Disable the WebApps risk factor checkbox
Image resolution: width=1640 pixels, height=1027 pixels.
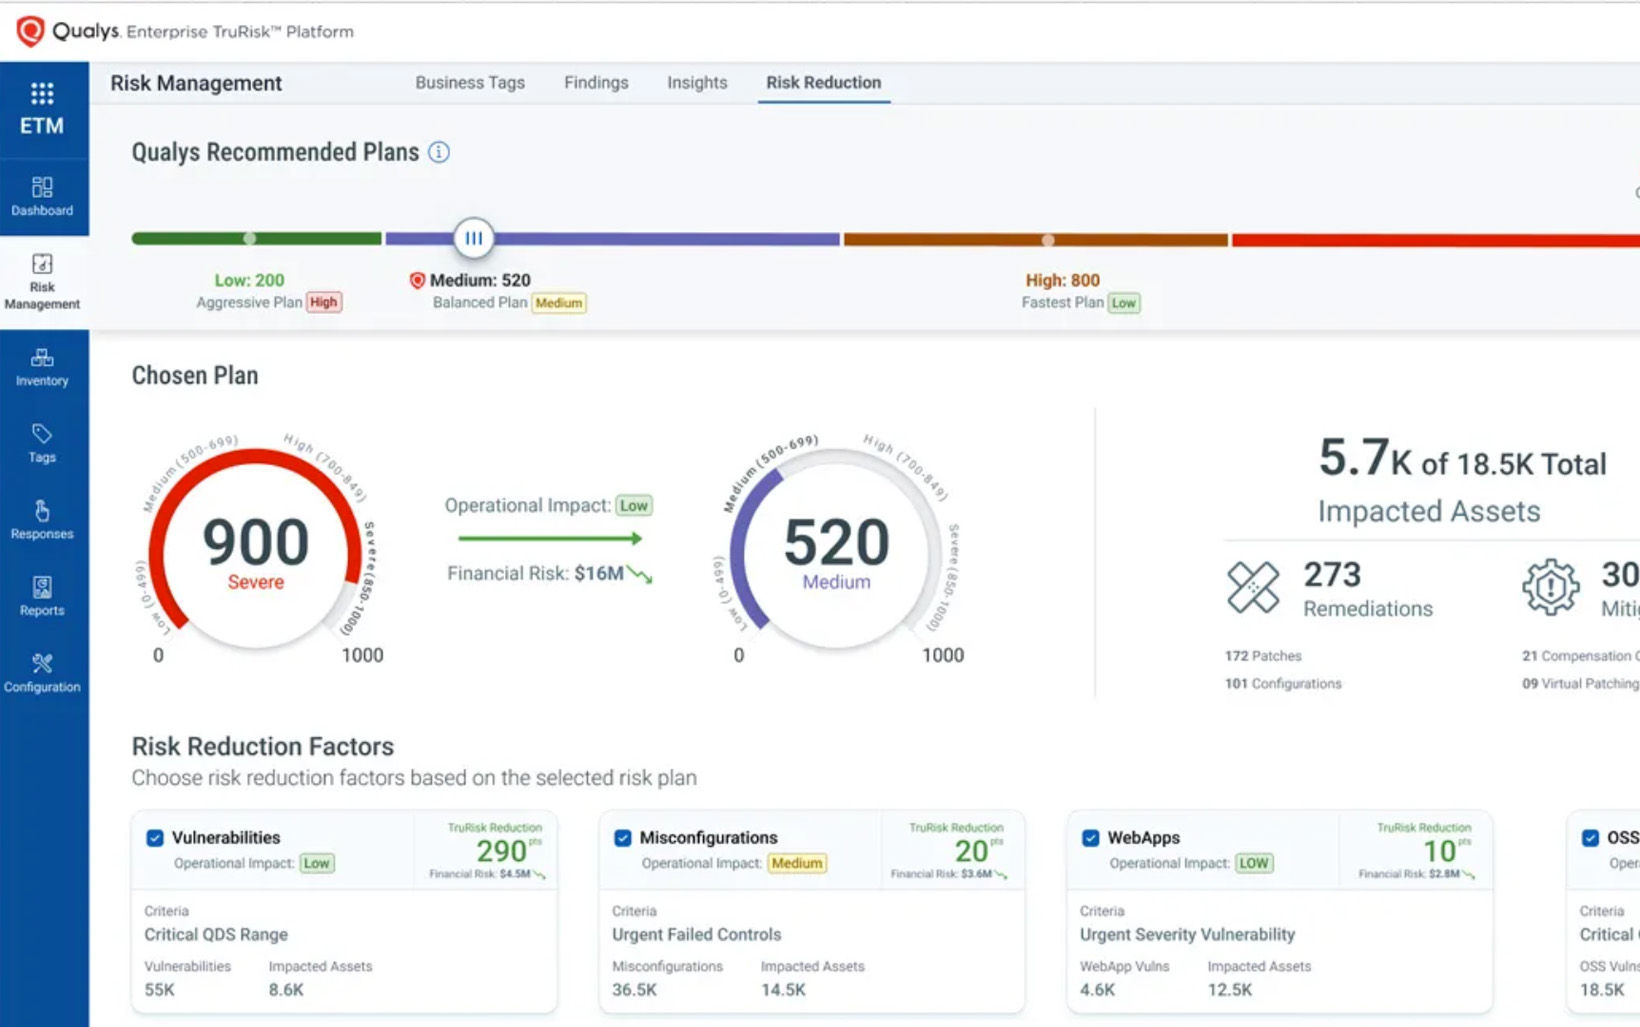[x=1091, y=838]
